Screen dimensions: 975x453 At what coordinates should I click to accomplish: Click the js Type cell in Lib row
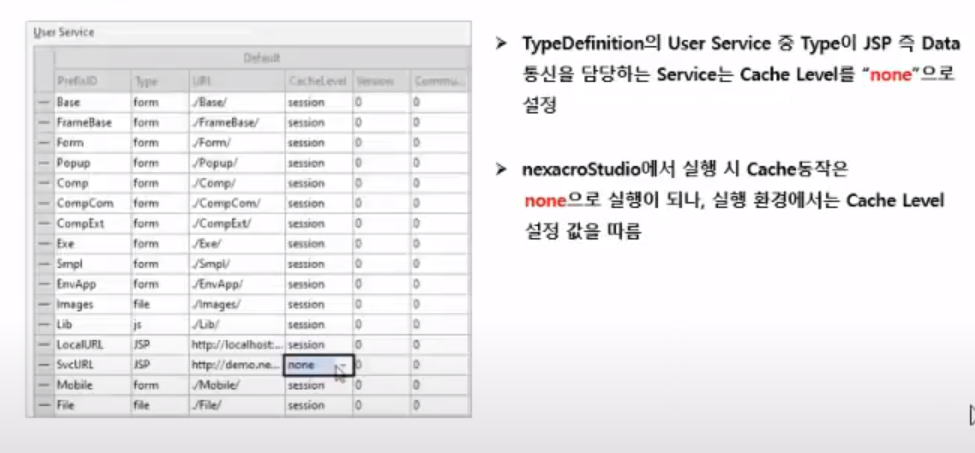coord(160,324)
